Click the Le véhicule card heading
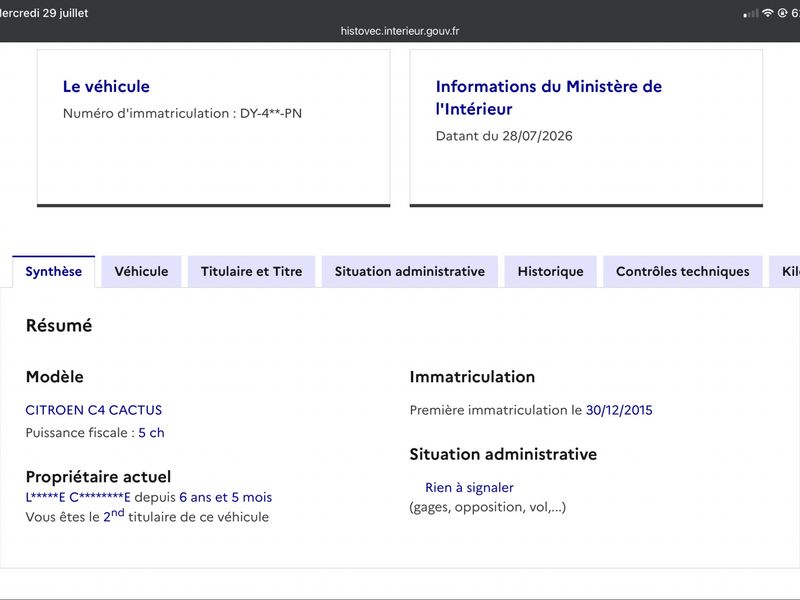Screen dimensions: 800x600 (x=106, y=87)
